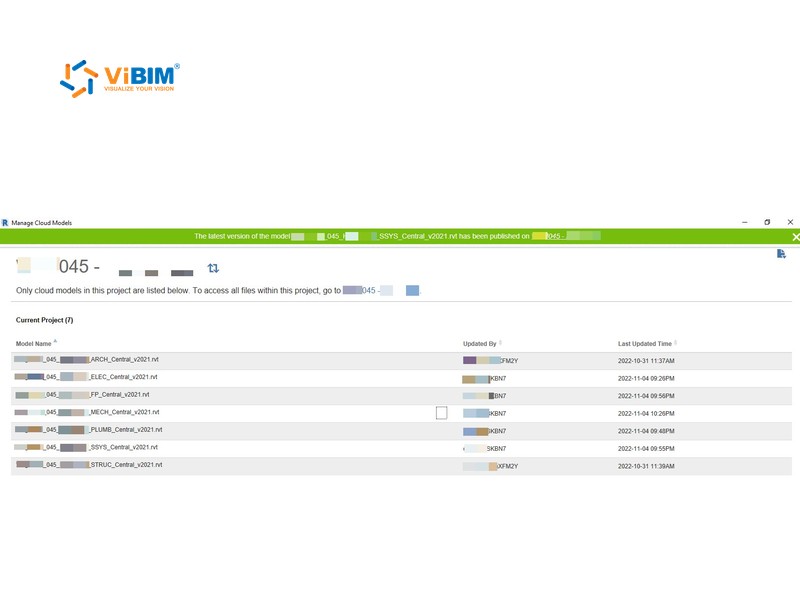
Task: Click the 2022-11-04 09:56PM timestamp
Action: pos(646,396)
